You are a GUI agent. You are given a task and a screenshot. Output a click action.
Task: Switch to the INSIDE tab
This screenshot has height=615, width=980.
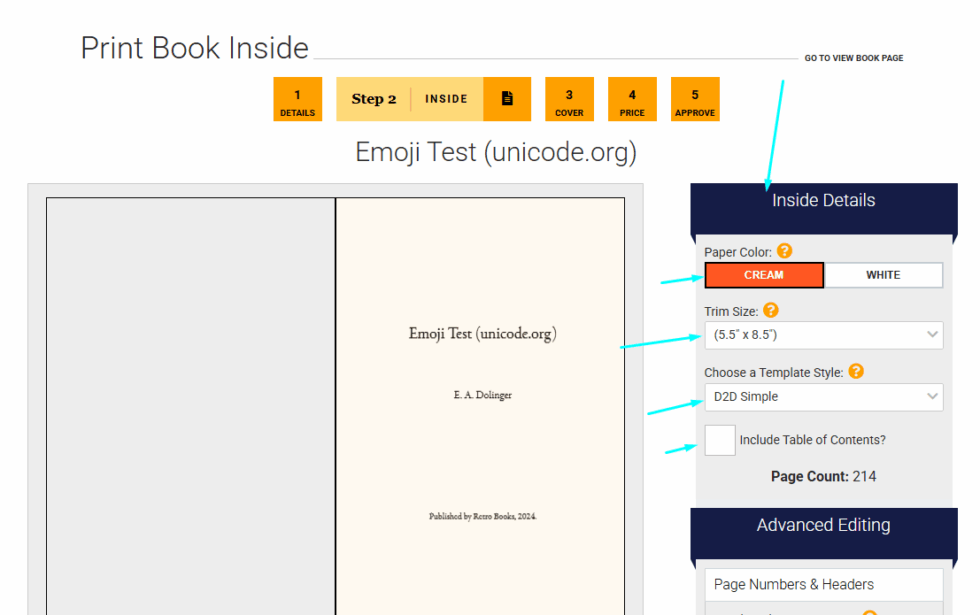tap(445, 98)
